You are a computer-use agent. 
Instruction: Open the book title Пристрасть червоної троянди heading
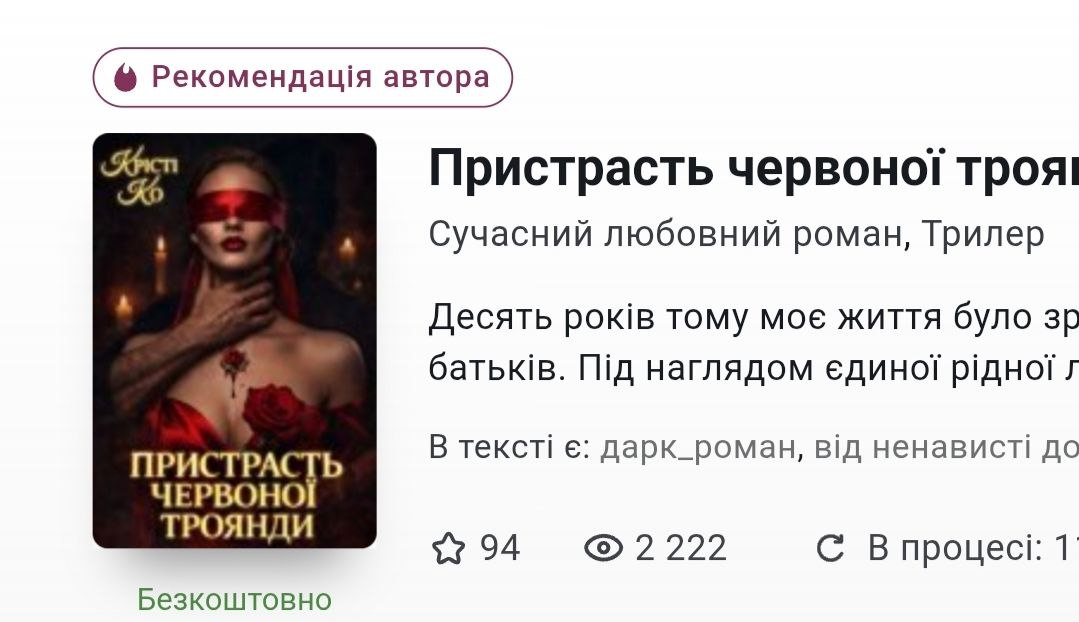tap(754, 168)
